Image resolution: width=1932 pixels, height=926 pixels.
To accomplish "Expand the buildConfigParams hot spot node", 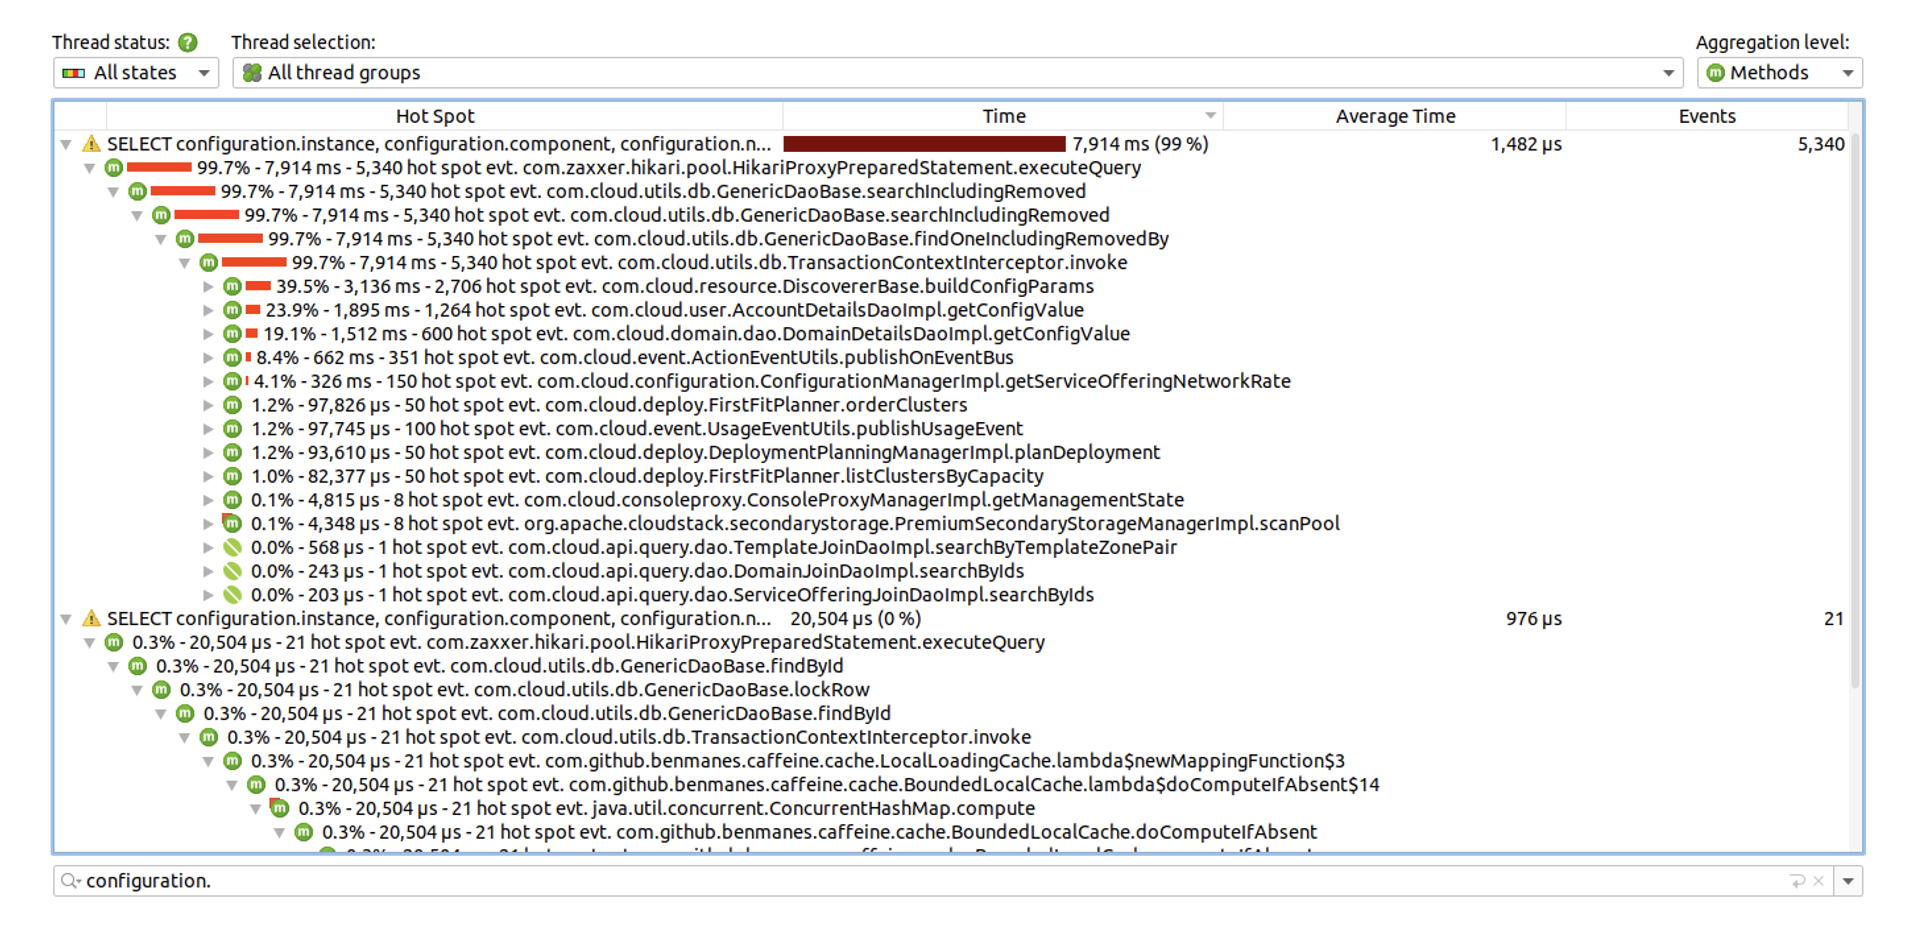I will tap(208, 286).
